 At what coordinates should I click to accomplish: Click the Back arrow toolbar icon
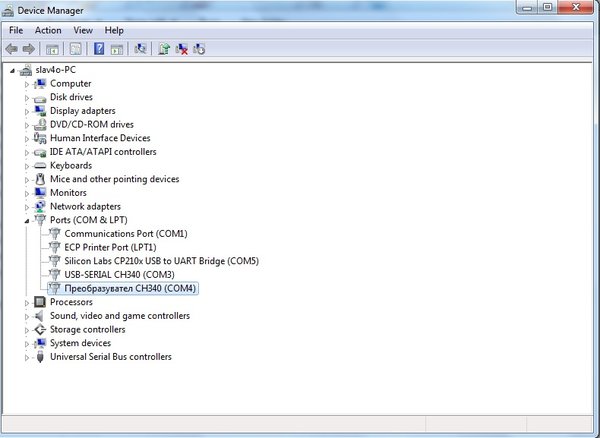coord(11,49)
